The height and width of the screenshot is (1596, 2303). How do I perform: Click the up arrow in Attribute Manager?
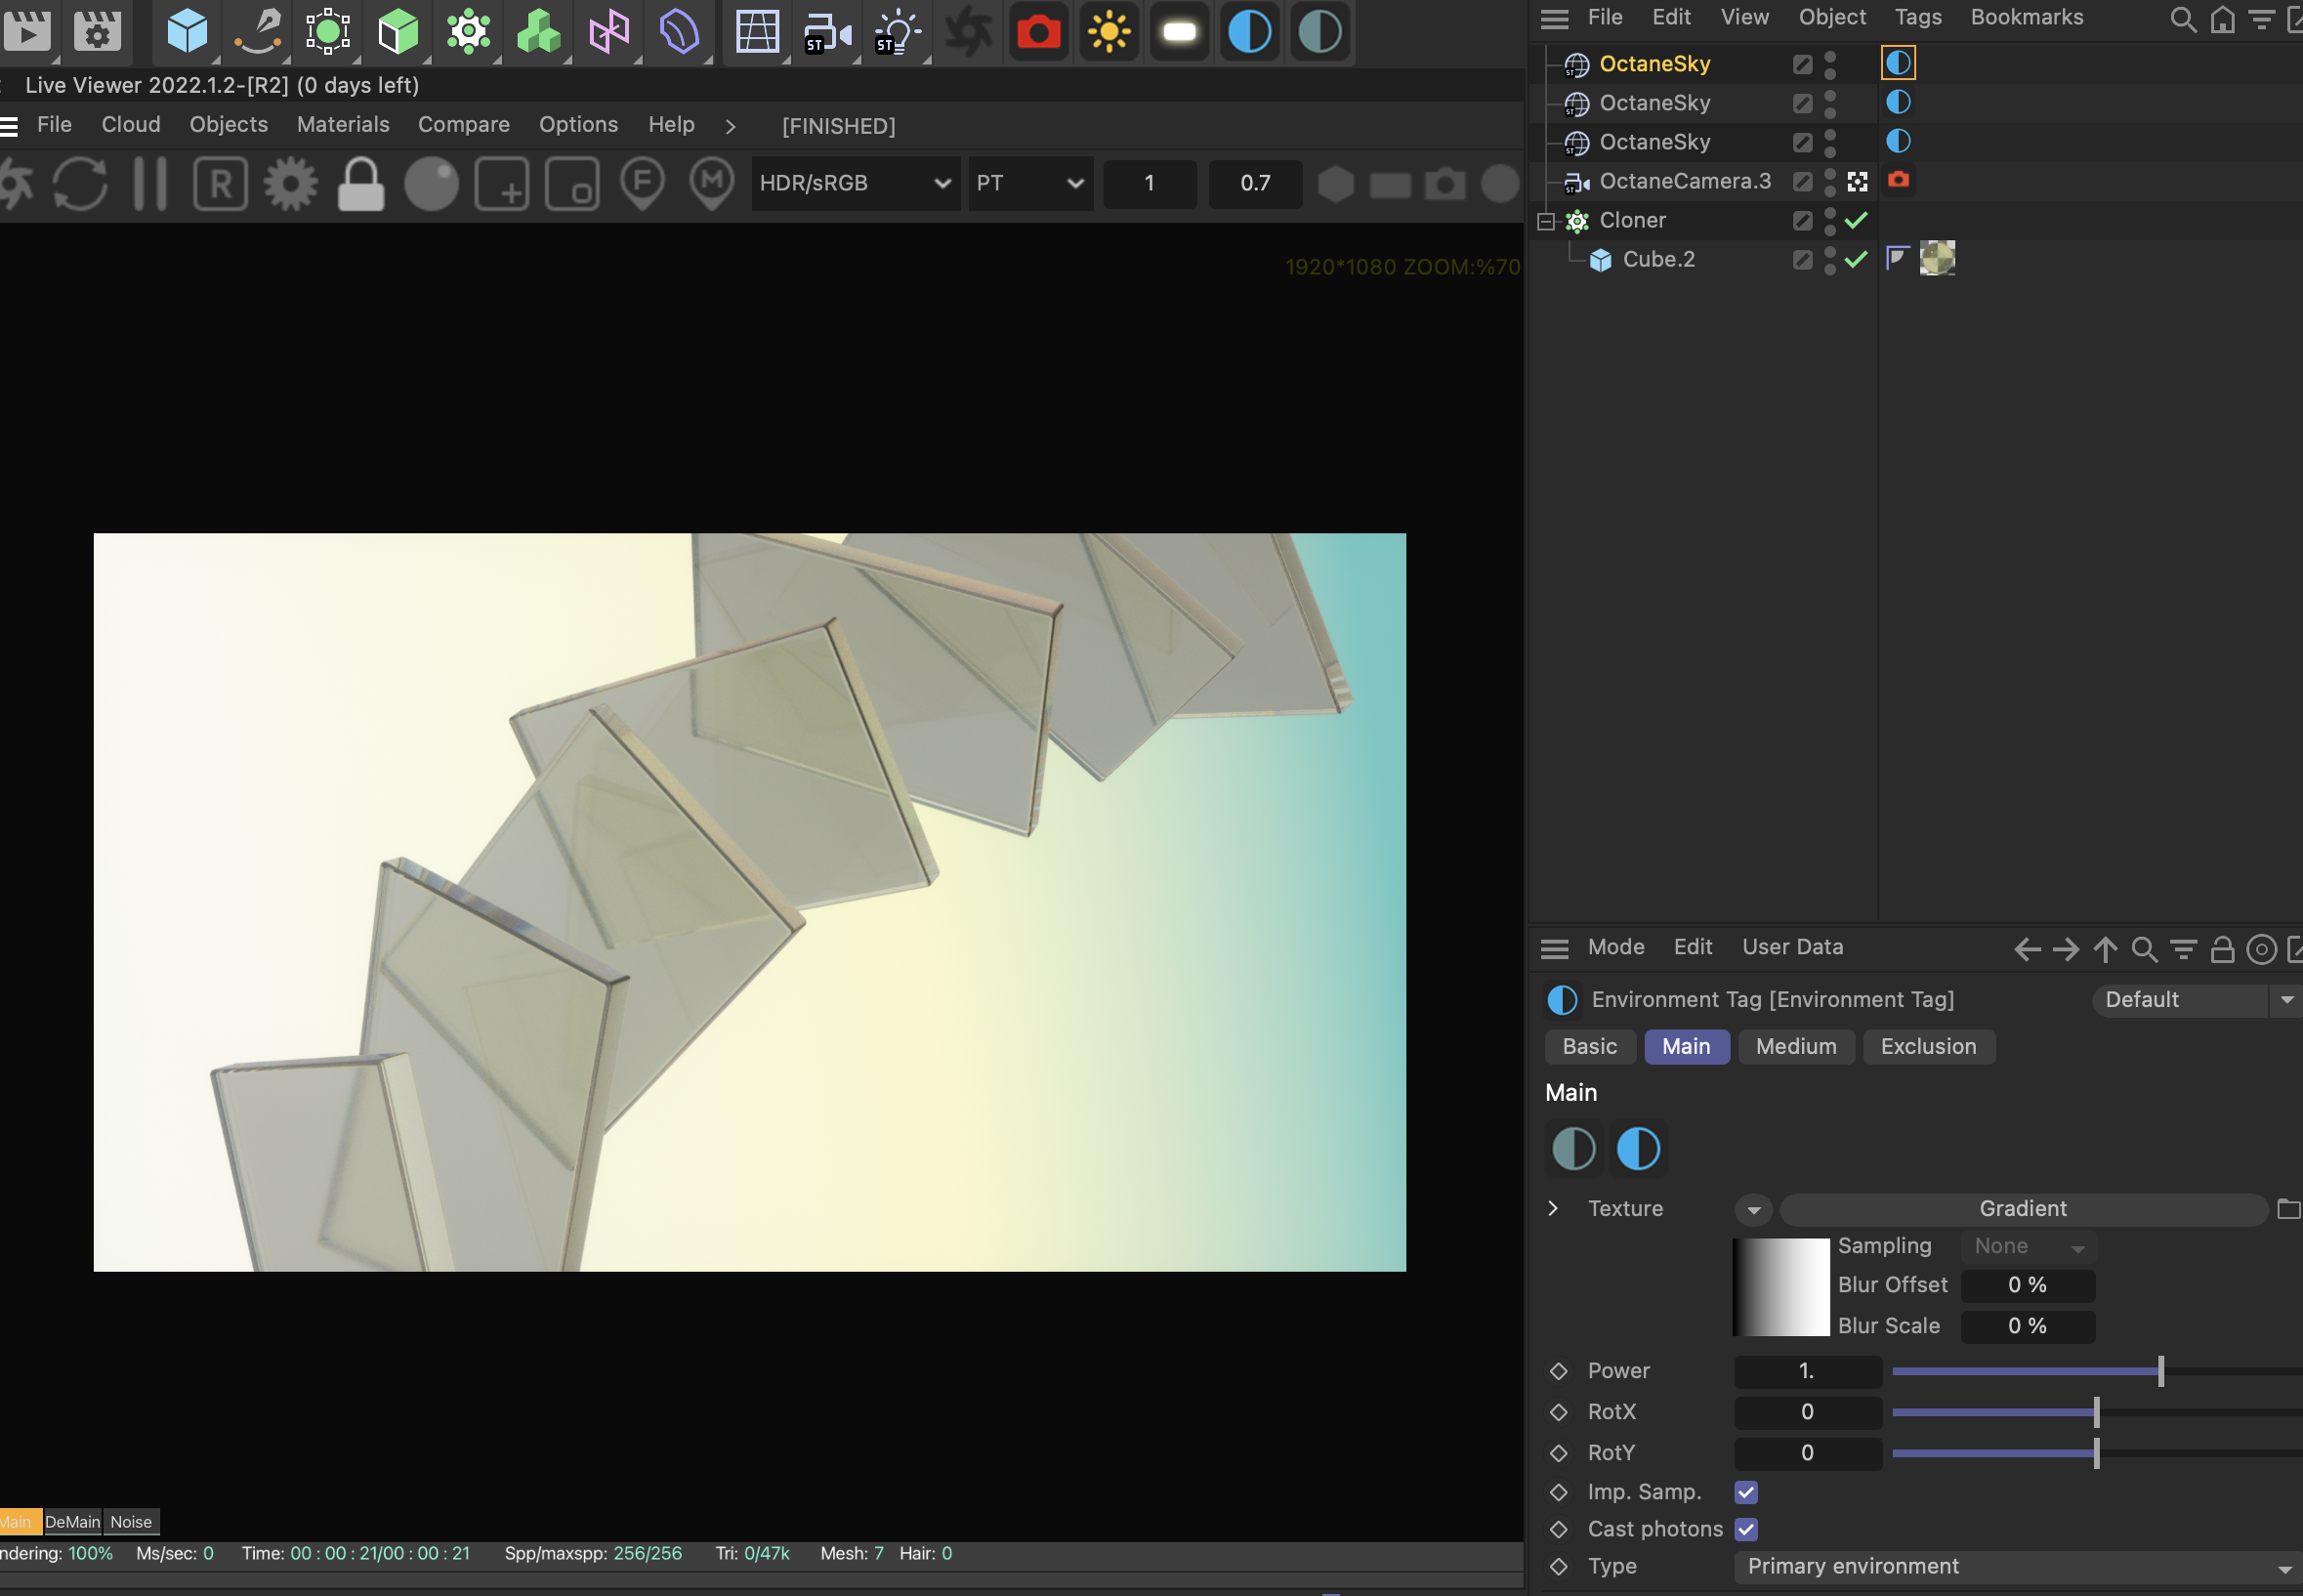2105,949
